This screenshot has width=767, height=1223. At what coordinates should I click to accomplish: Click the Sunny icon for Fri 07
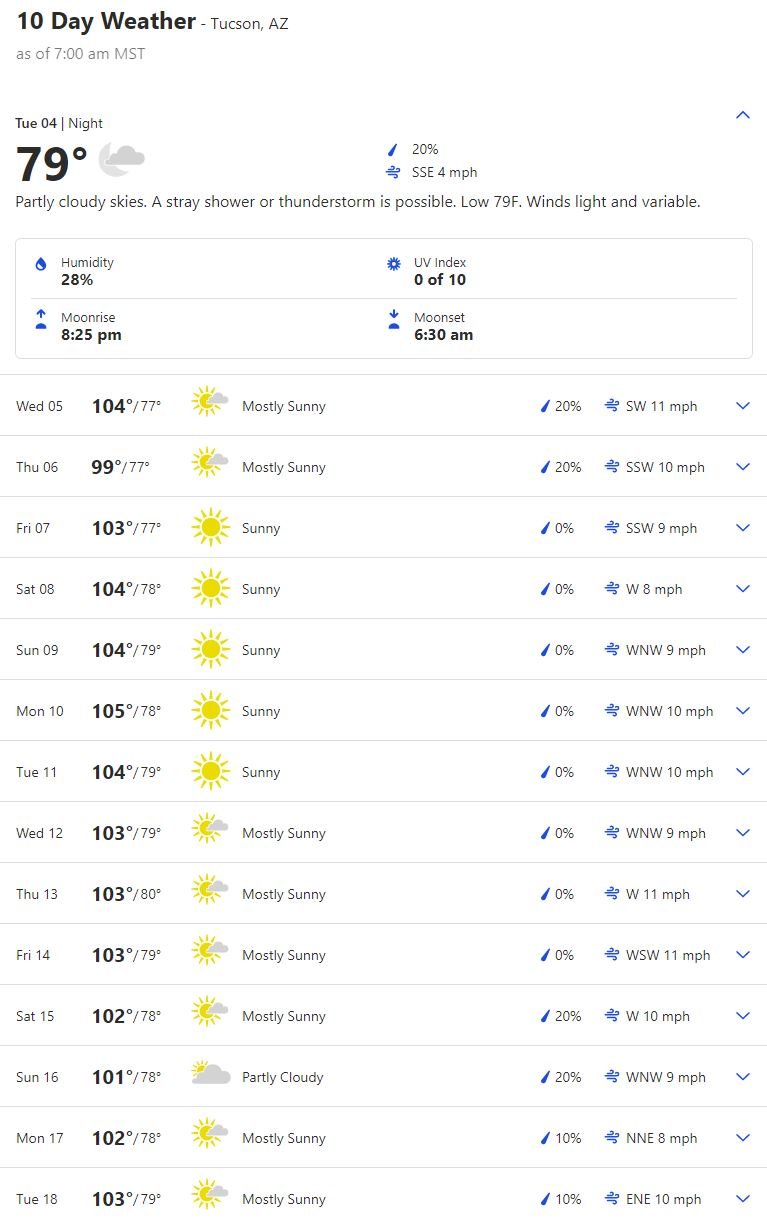[x=211, y=528]
